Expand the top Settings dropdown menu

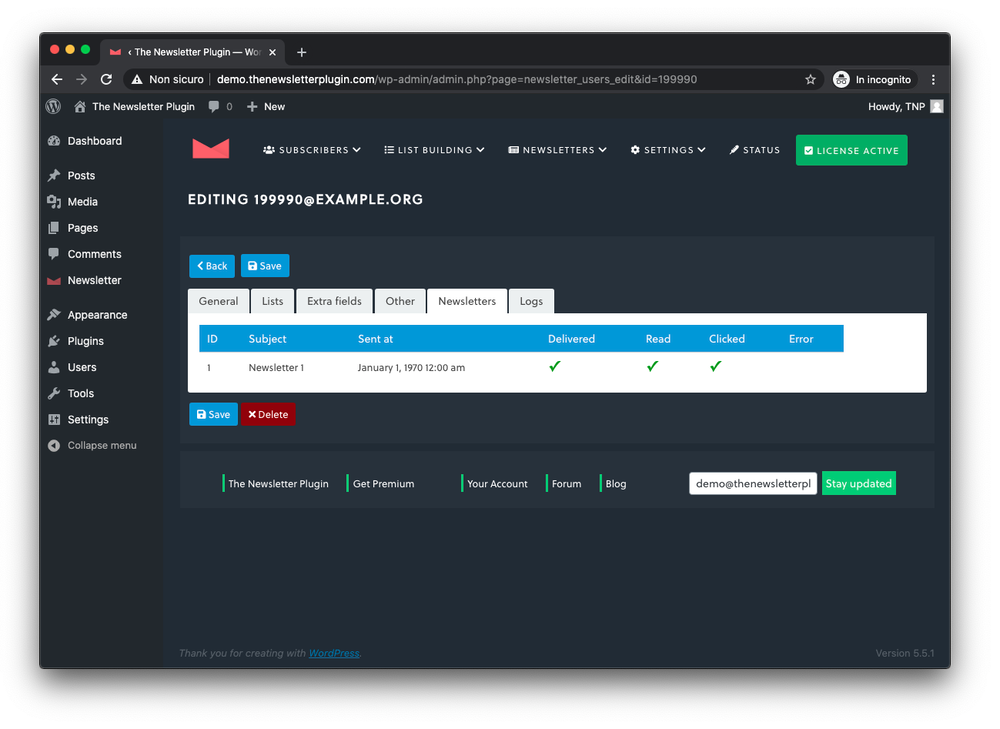pos(668,150)
